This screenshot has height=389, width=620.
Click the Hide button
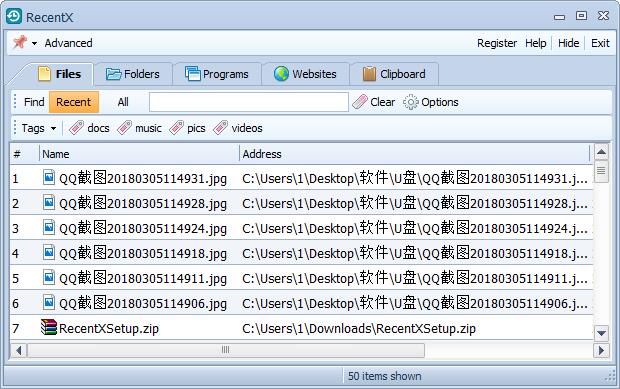click(x=569, y=43)
